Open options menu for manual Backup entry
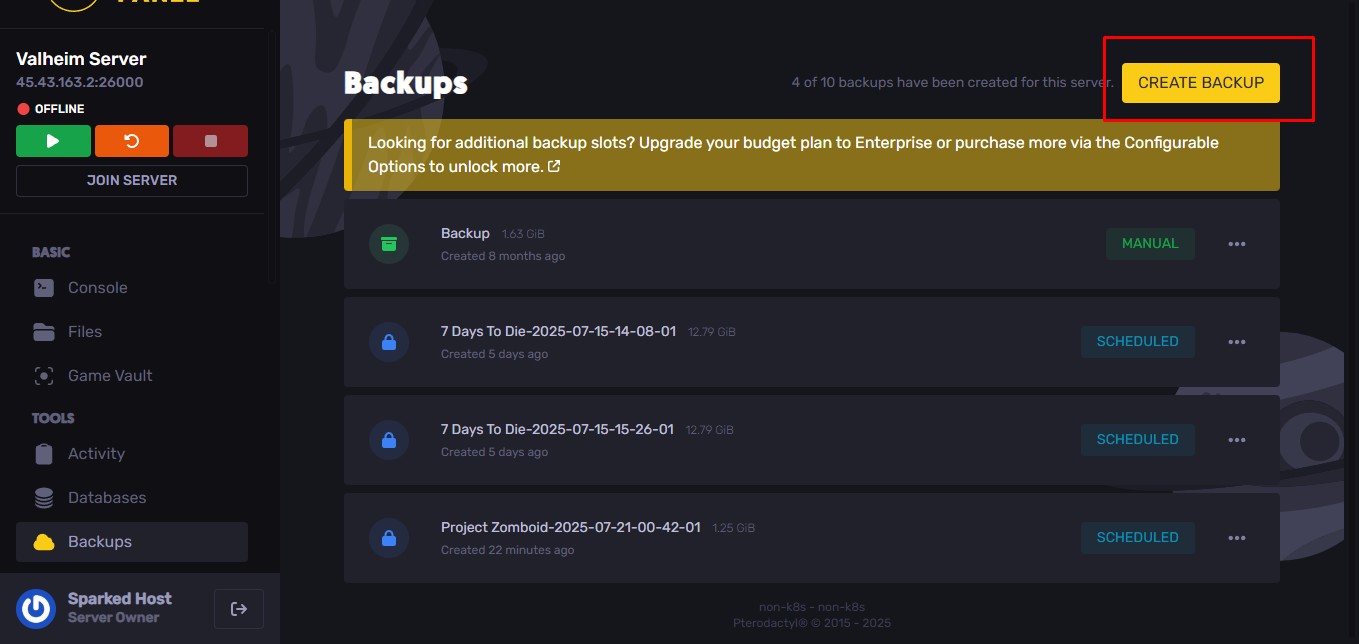Viewport: 1359px width, 644px height. point(1237,244)
